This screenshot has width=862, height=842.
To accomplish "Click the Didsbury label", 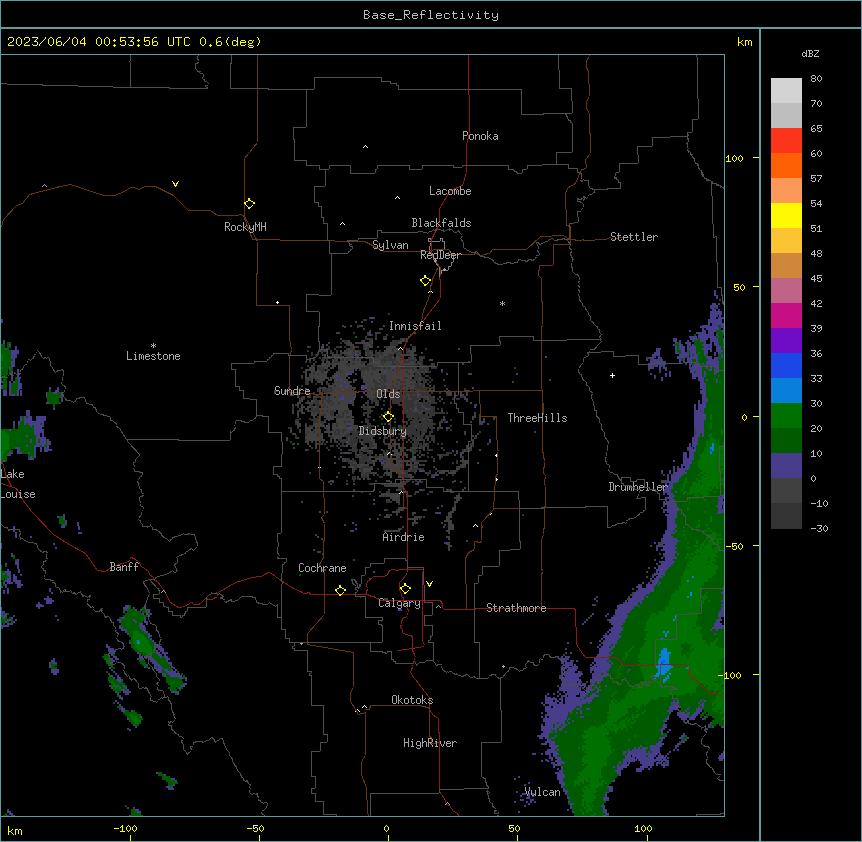I will [382, 431].
